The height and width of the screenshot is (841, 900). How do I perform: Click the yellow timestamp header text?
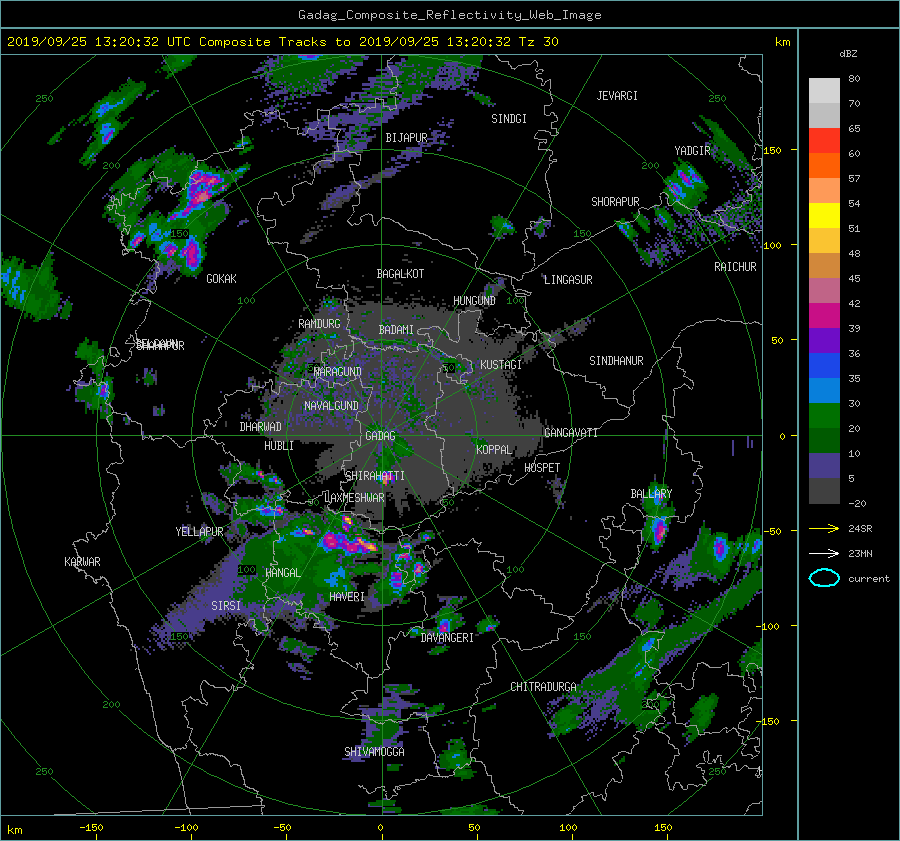tap(282, 41)
